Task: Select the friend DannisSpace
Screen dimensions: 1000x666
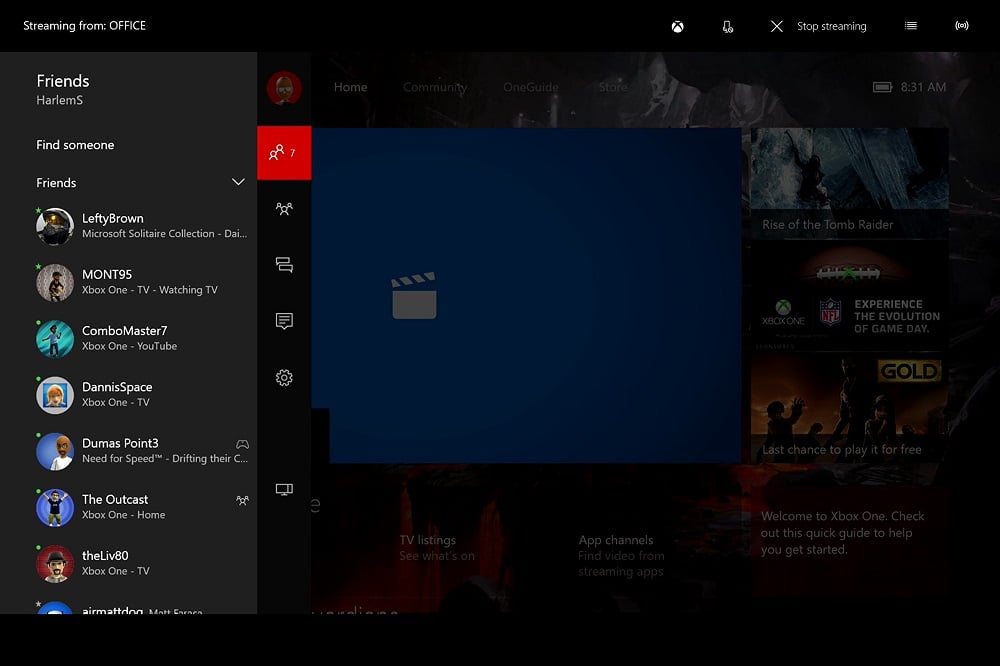Action: 142,394
